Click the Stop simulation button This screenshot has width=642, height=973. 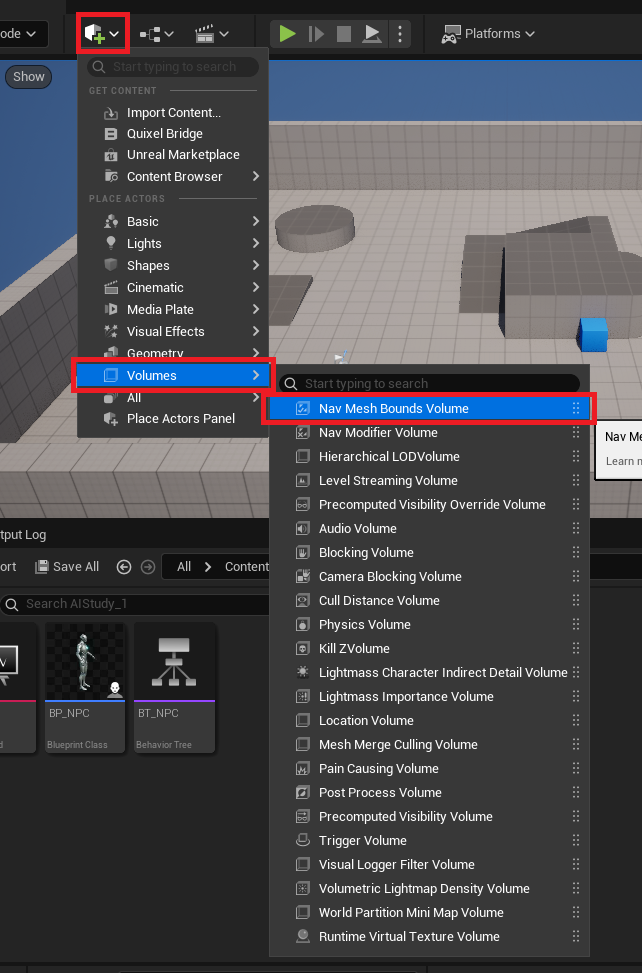tap(344, 34)
